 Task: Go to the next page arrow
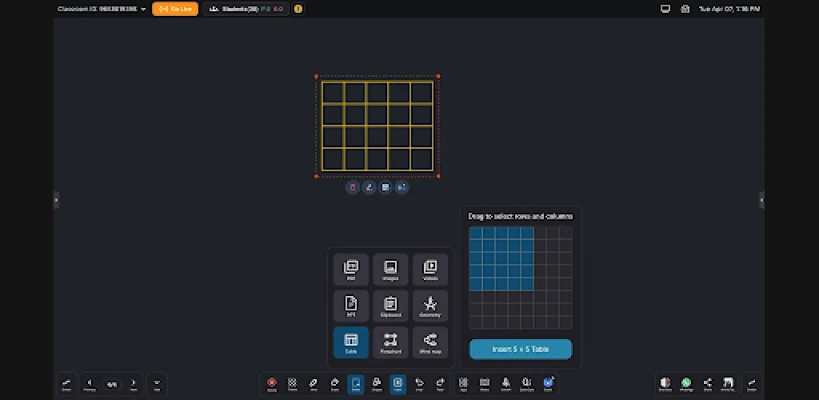coord(133,383)
